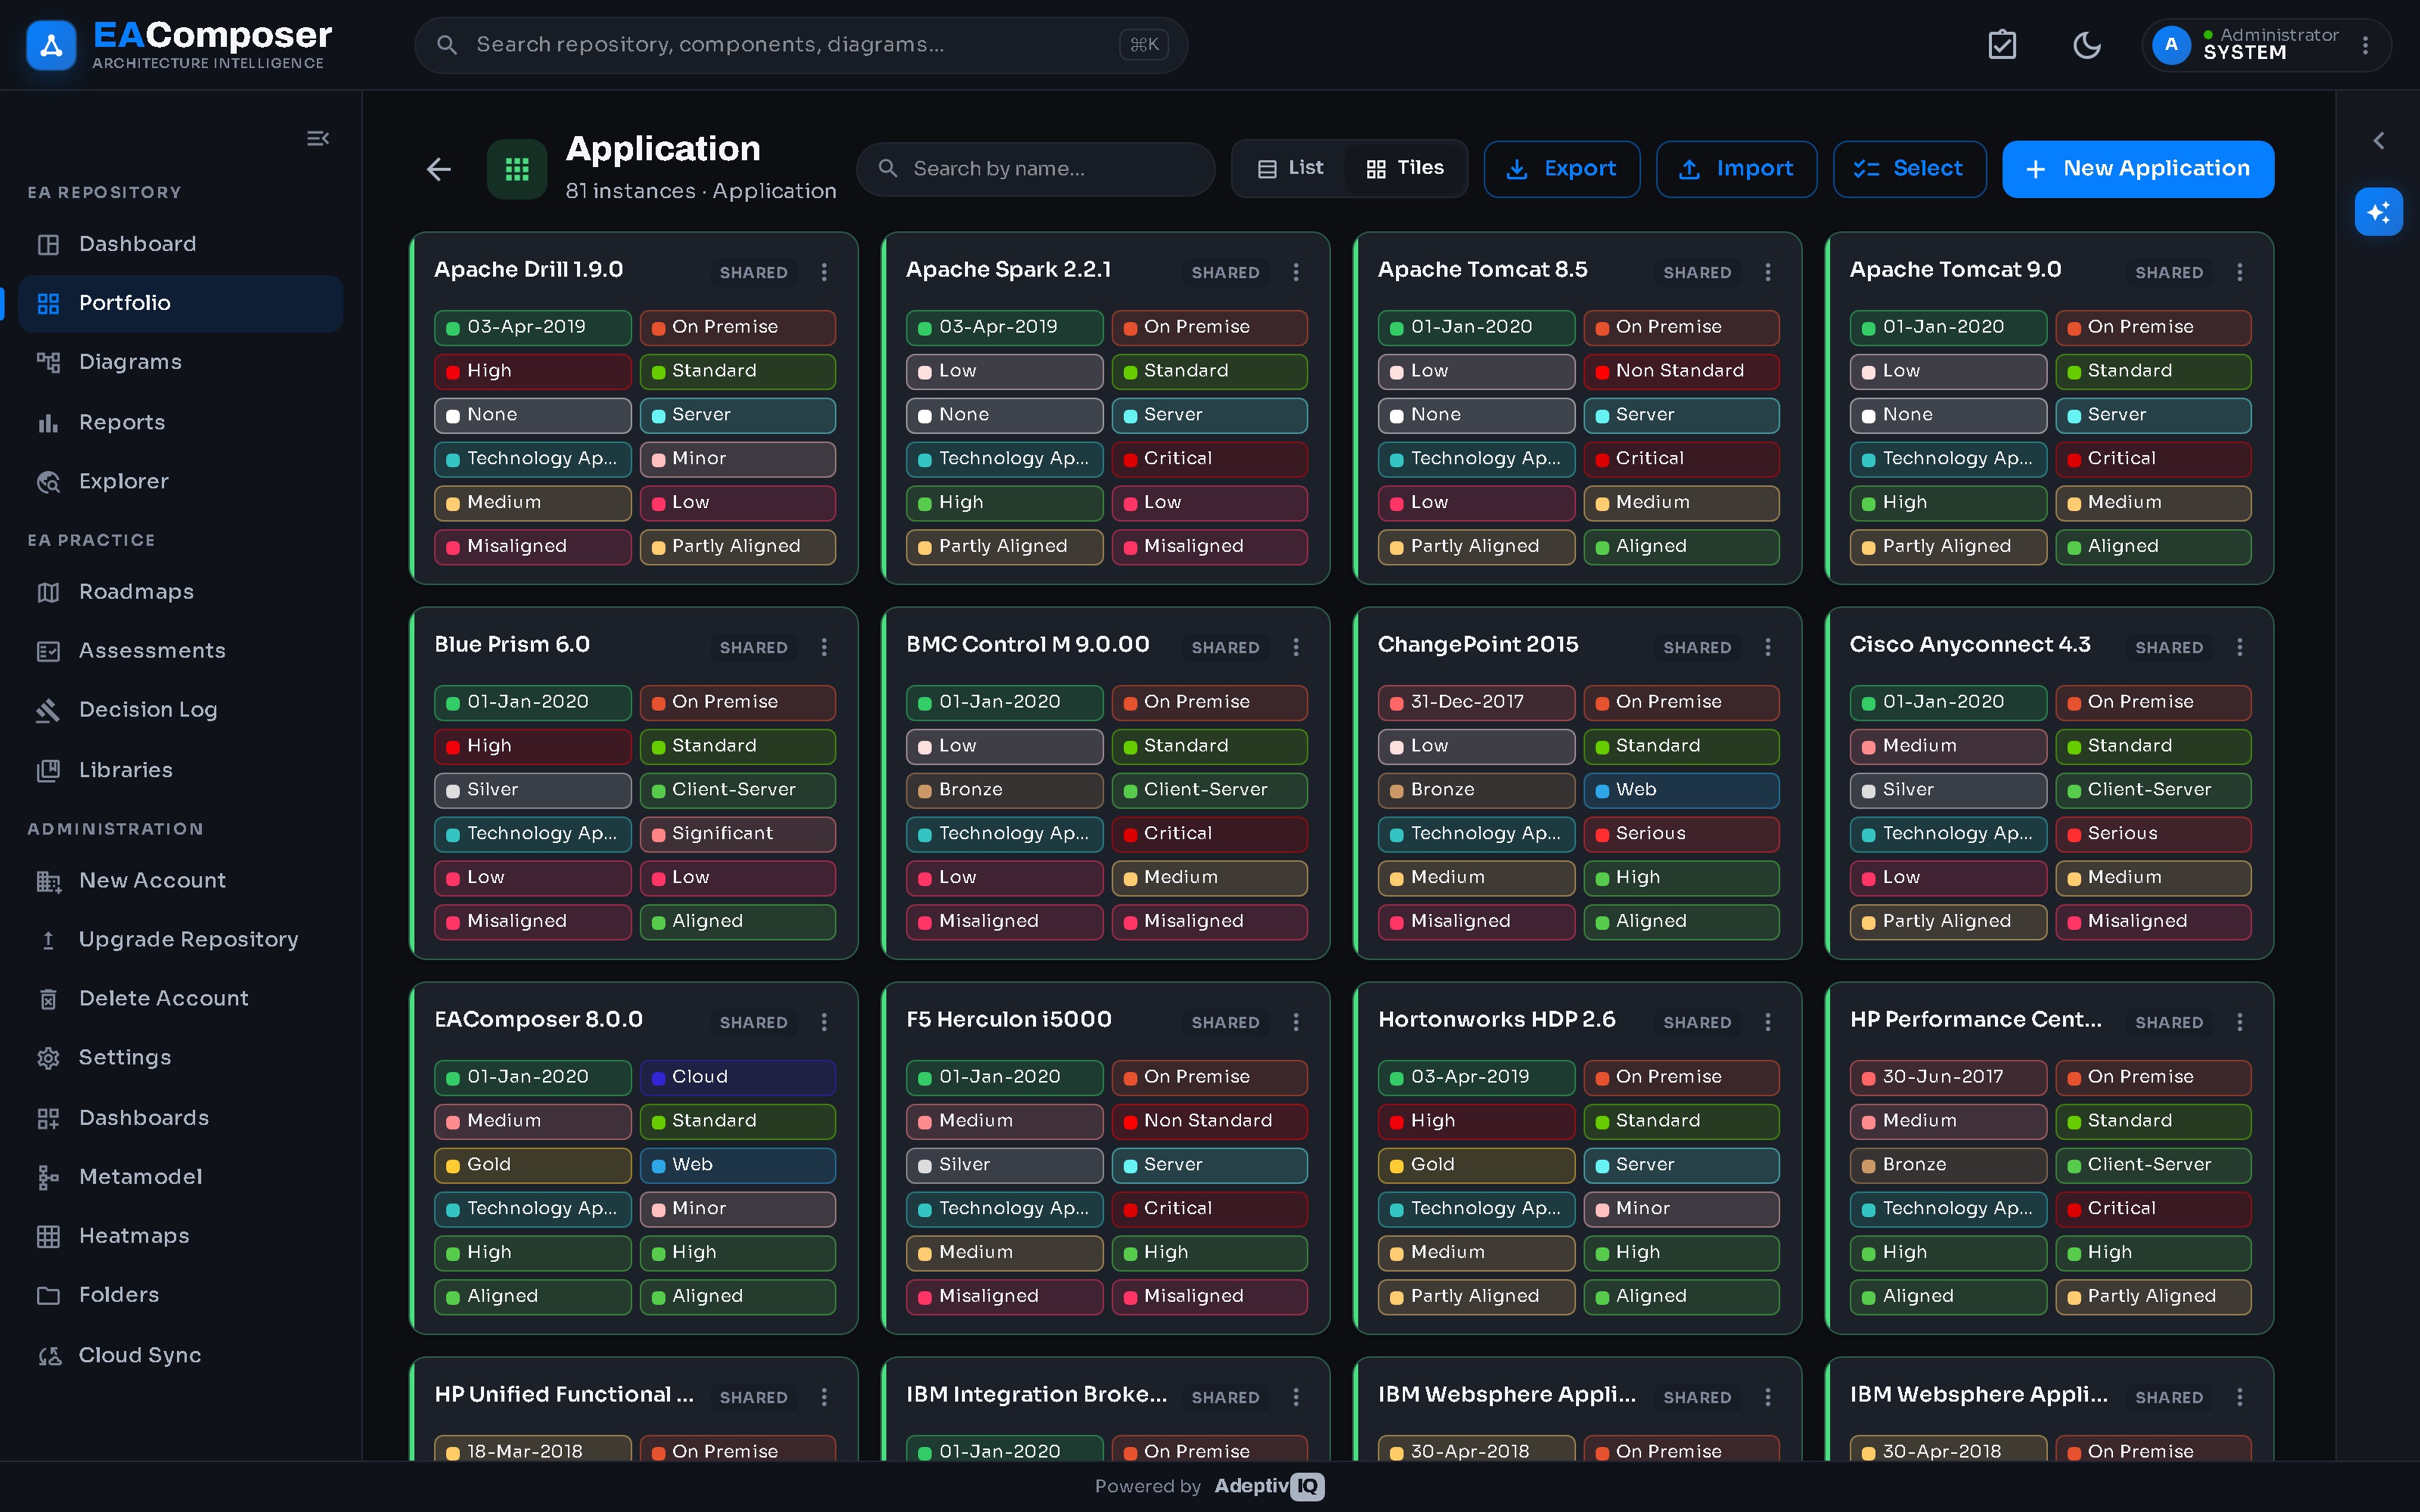The width and height of the screenshot is (2420, 1512).
Task: Open Administrator account options menu
Action: (x=2365, y=45)
